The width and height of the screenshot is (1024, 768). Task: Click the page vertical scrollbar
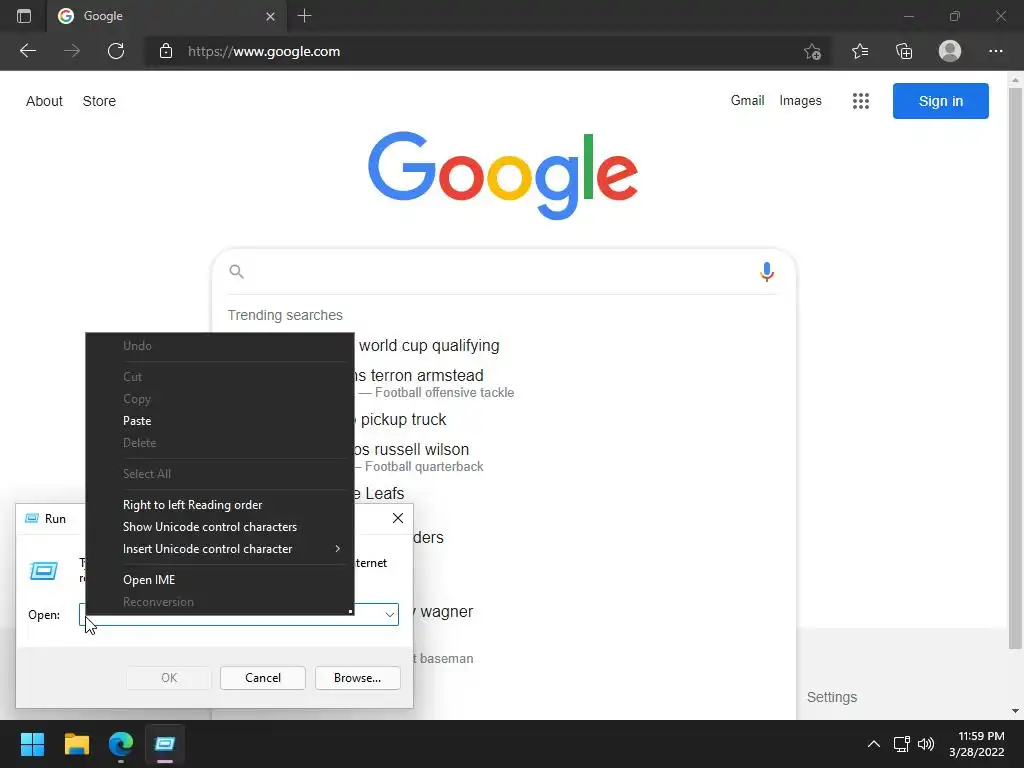(x=1015, y=366)
